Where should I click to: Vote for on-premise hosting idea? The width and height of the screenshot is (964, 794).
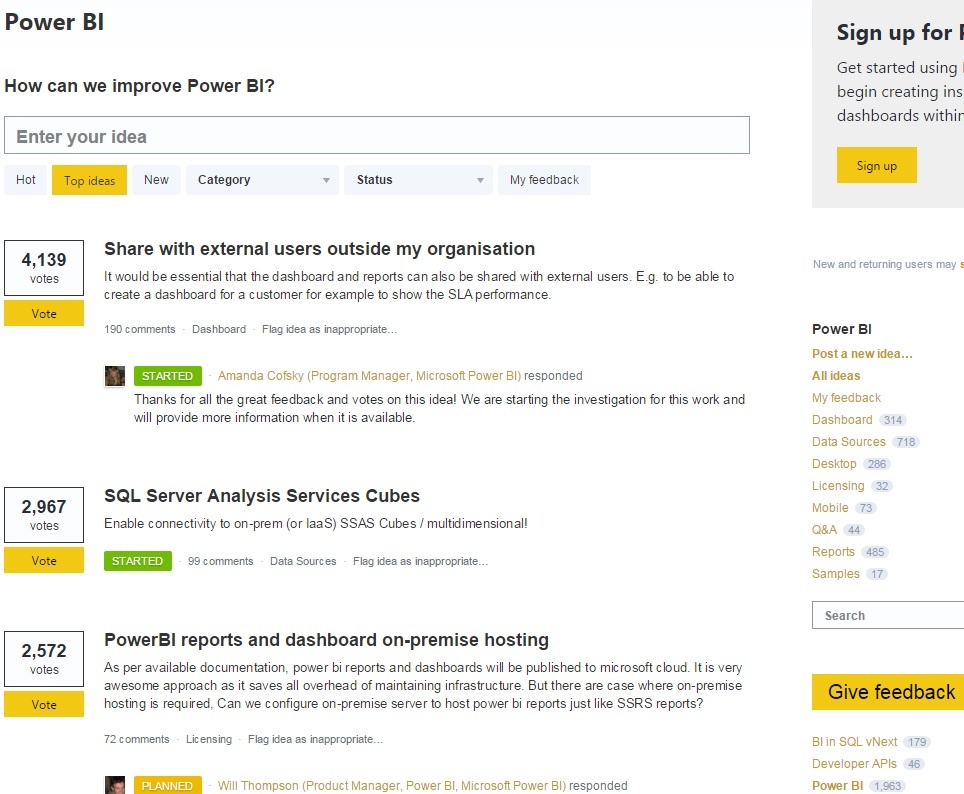[44, 705]
